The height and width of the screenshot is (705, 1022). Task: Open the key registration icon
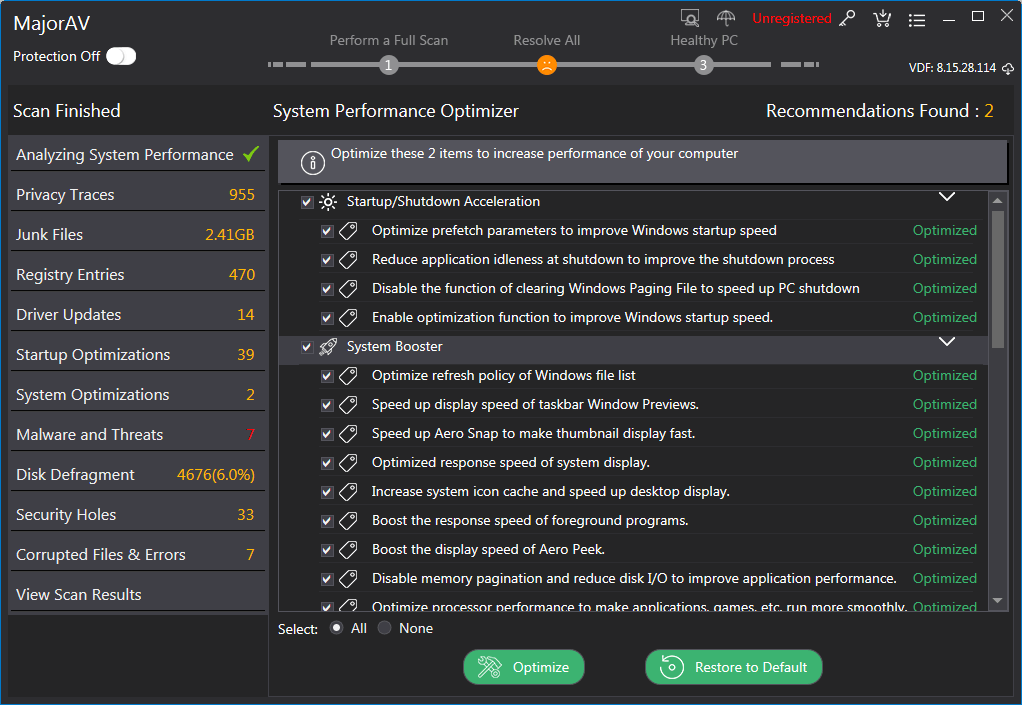click(847, 18)
